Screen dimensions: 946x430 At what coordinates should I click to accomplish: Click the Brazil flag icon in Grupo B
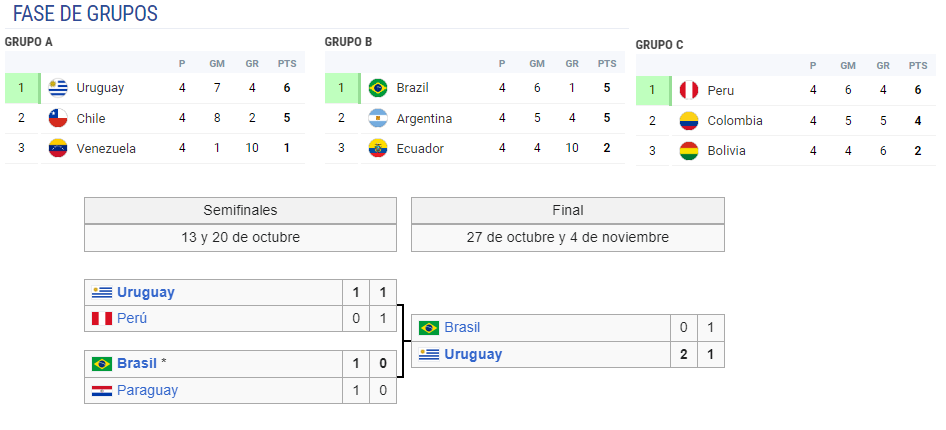[x=378, y=88]
